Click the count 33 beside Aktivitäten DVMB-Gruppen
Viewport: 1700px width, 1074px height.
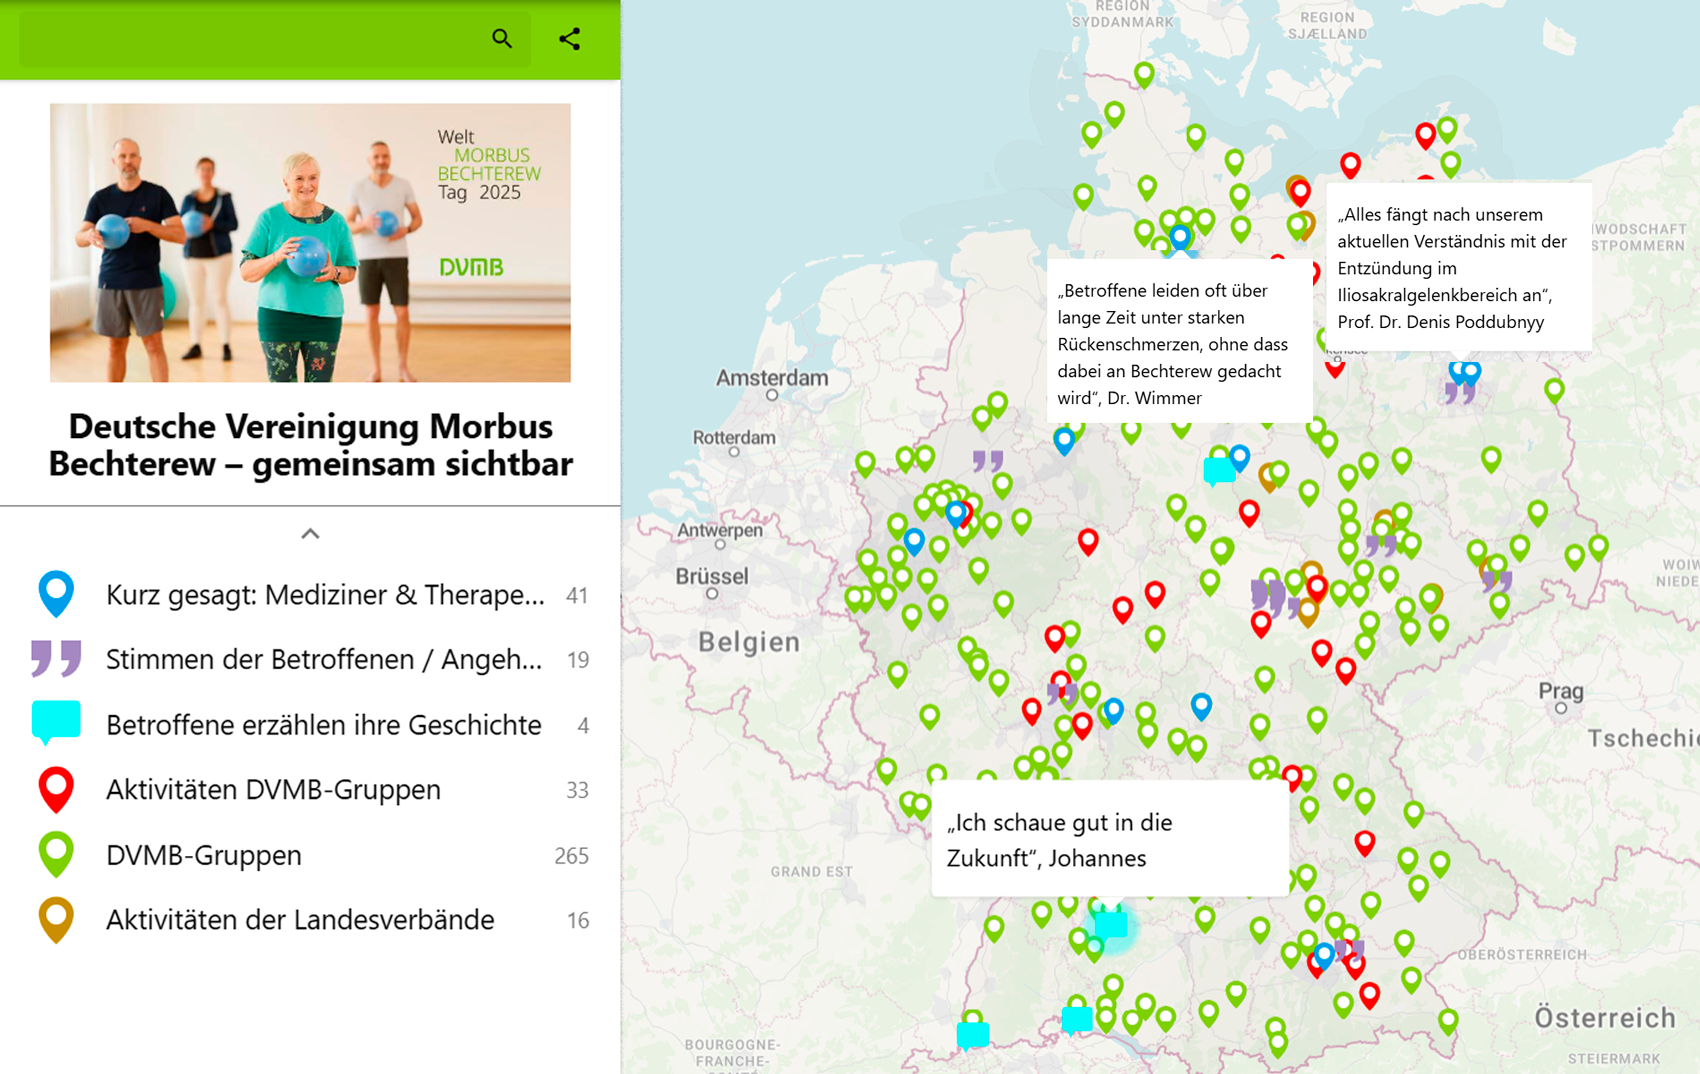[x=577, y=790]
